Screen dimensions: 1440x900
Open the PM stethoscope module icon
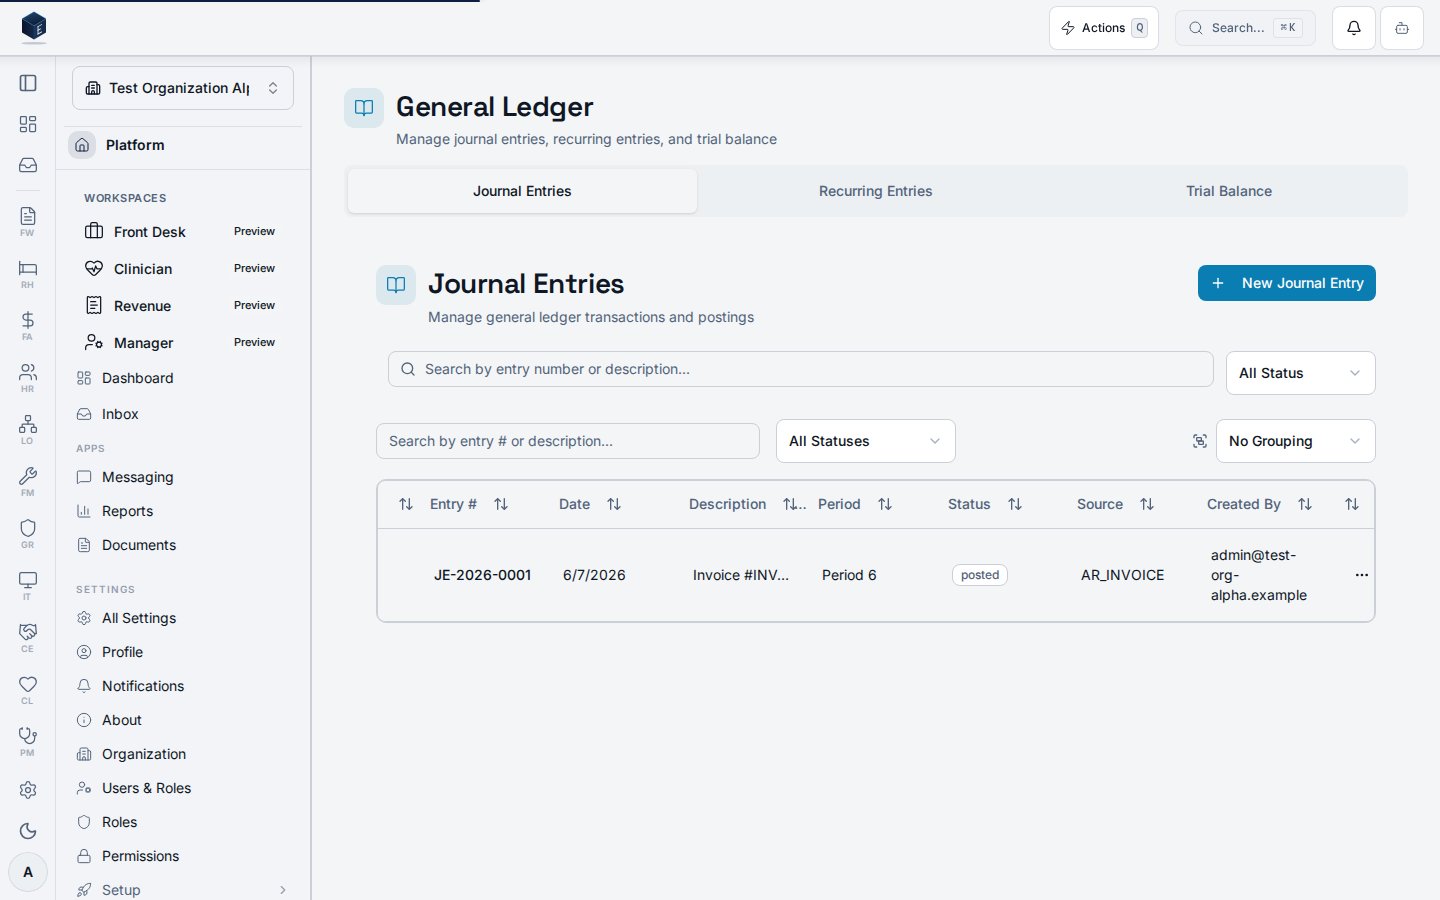pos(28,741)
